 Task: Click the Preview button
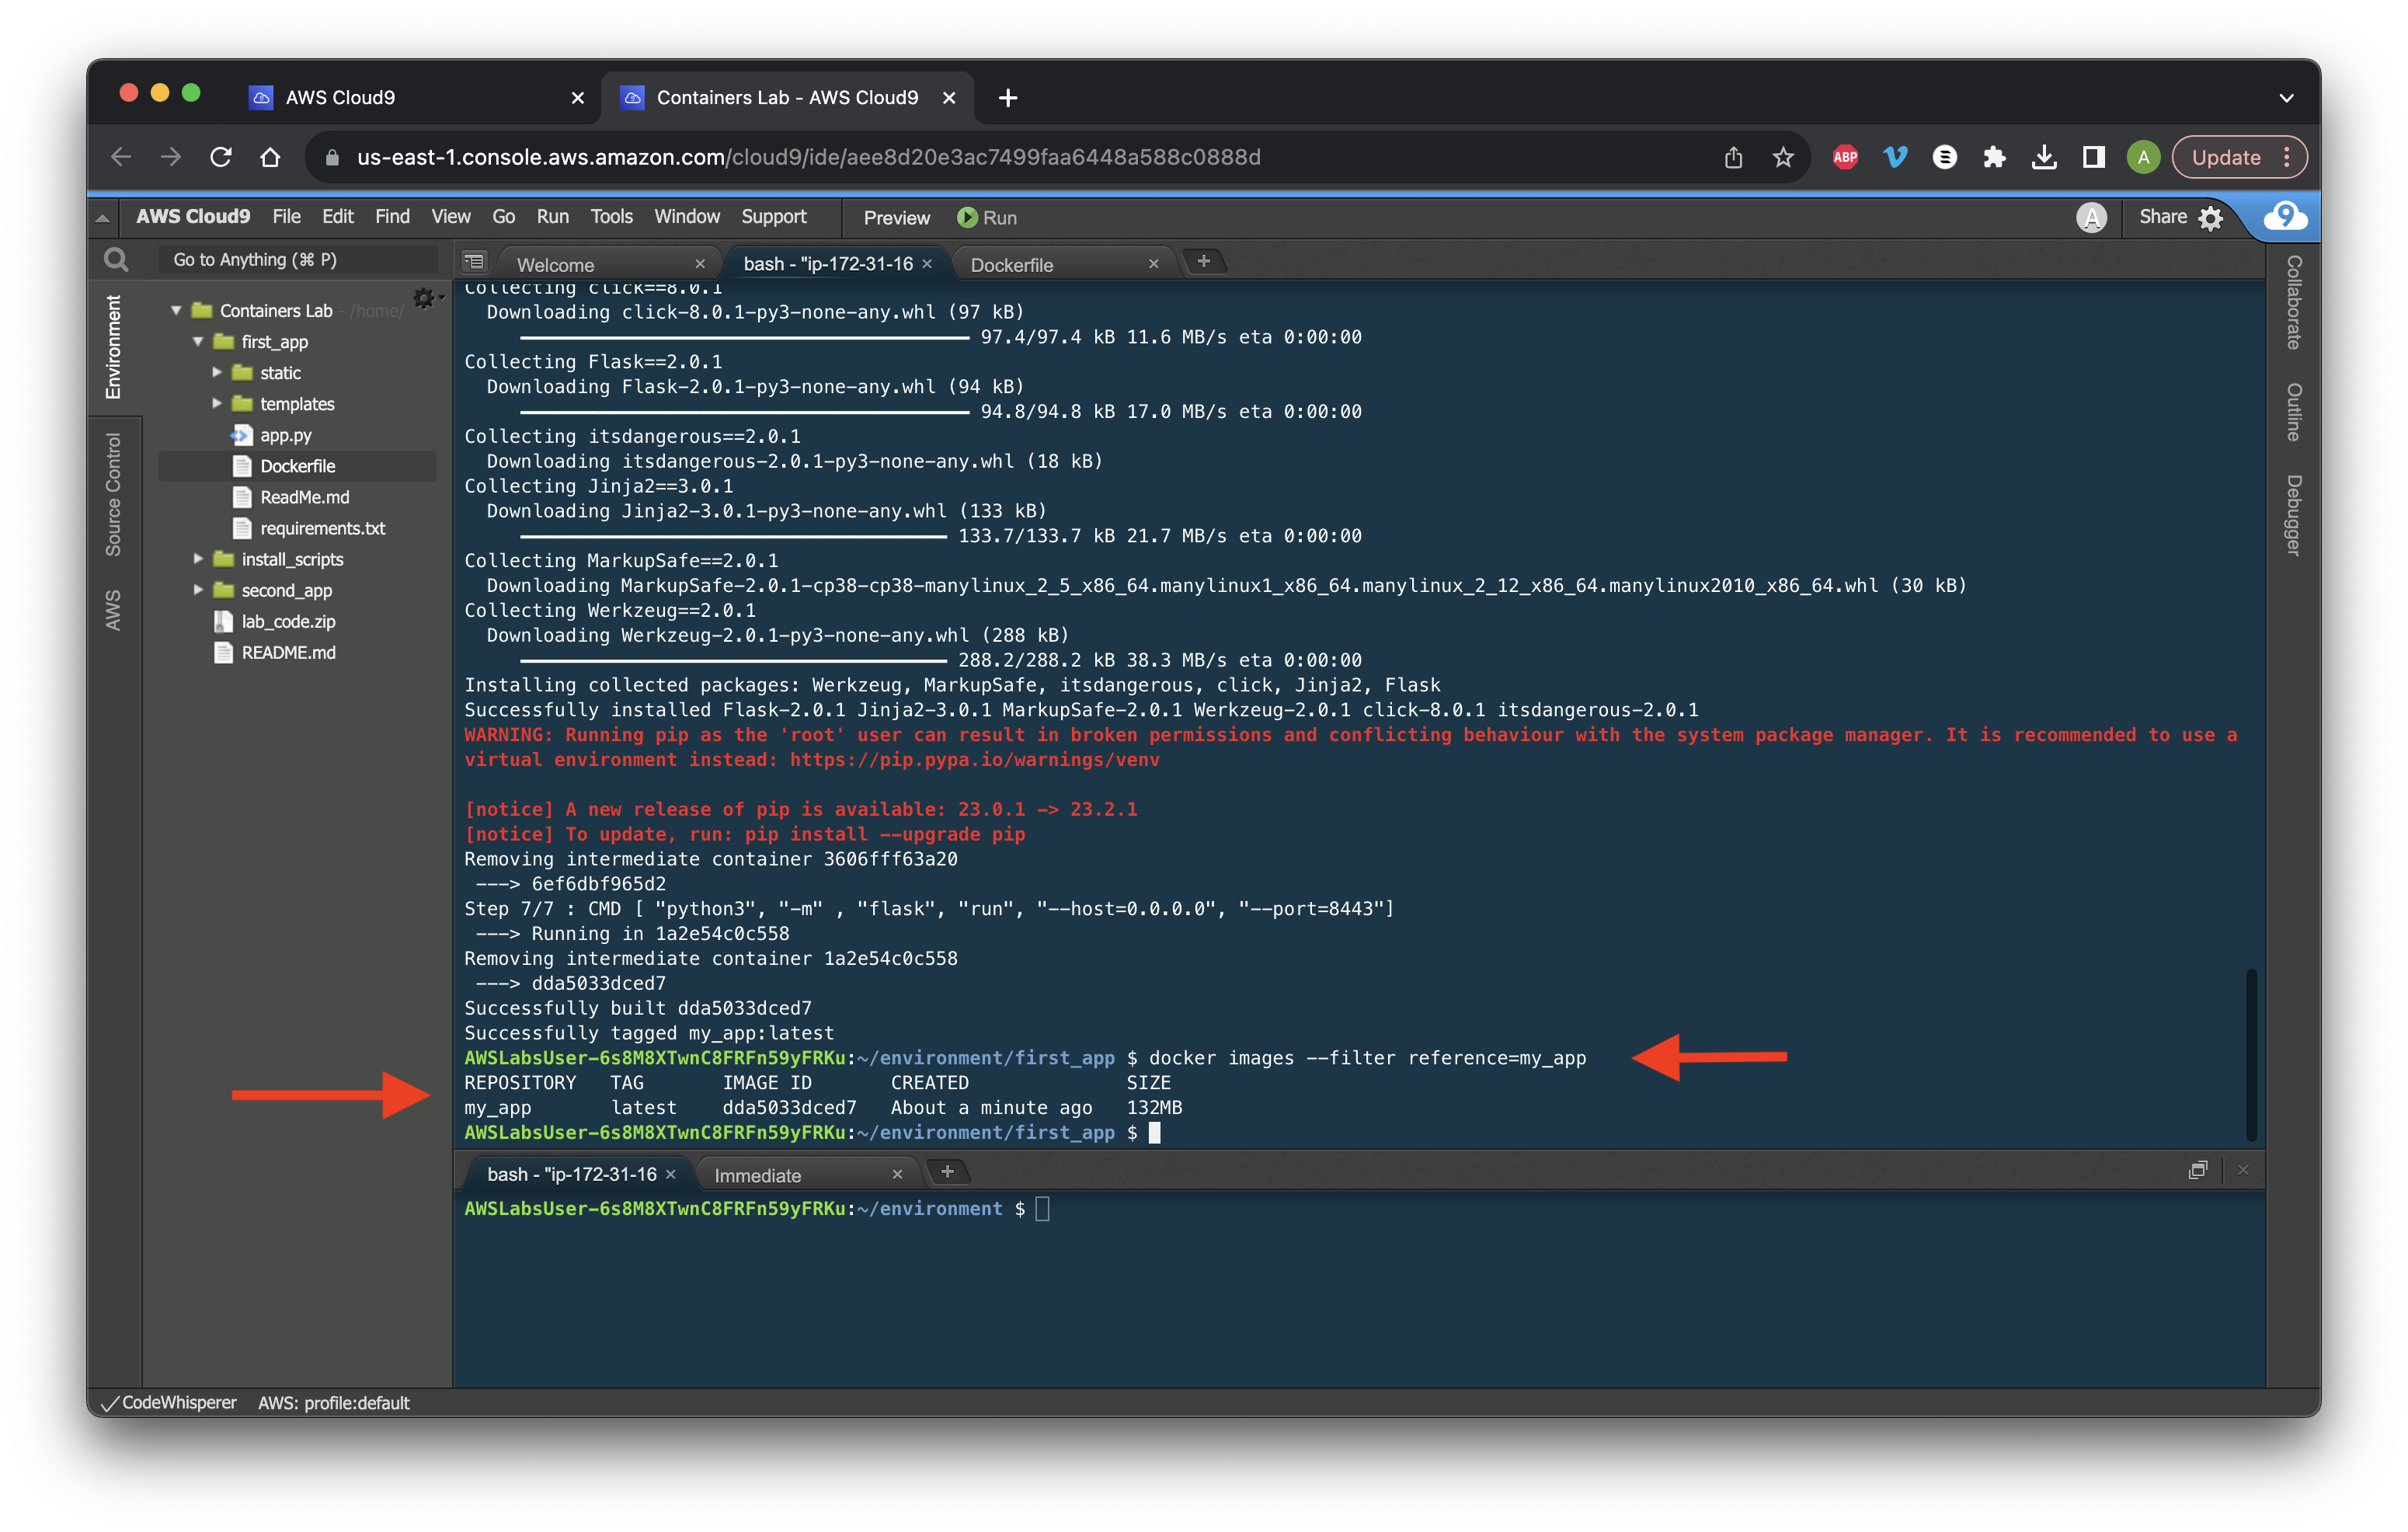896,218
